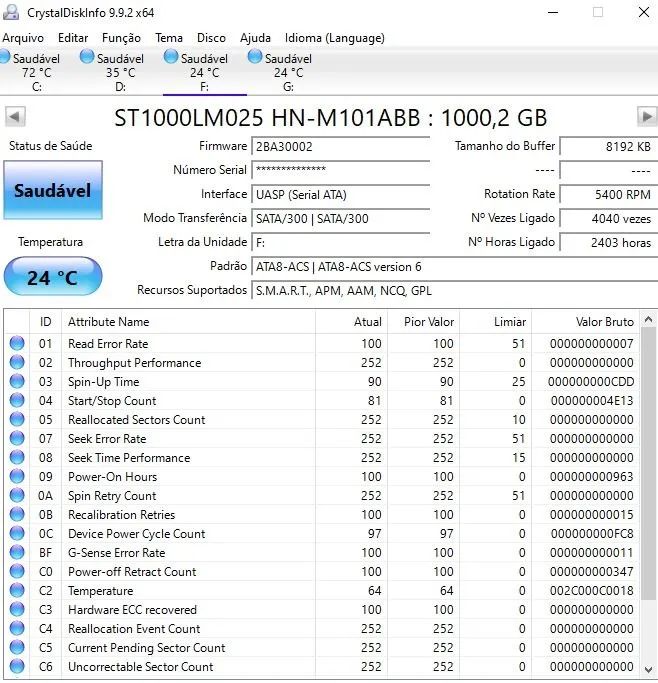Image resolution: width=658 pixels, height=683 pixels.
Task: Click the 24 °C temperature button
Action: 53,276
